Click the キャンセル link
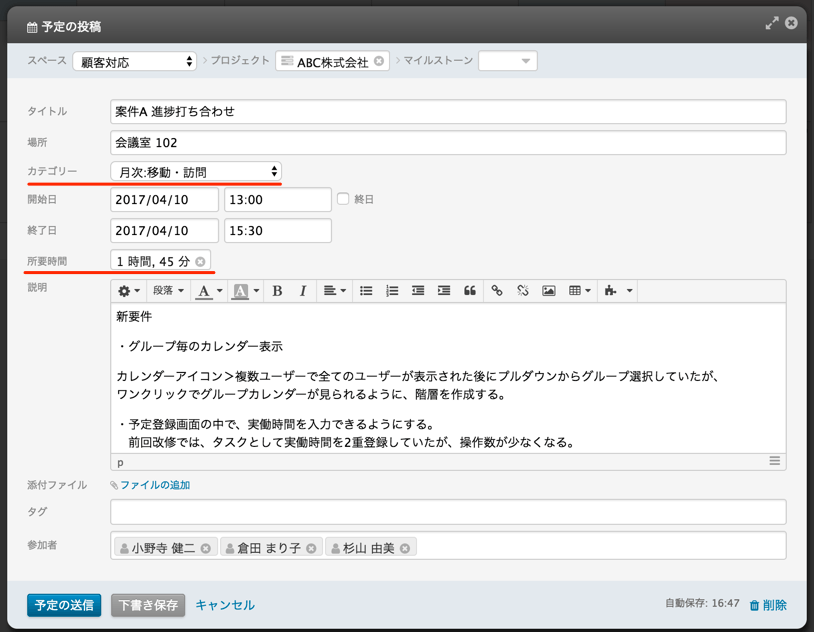 (225, 605)
